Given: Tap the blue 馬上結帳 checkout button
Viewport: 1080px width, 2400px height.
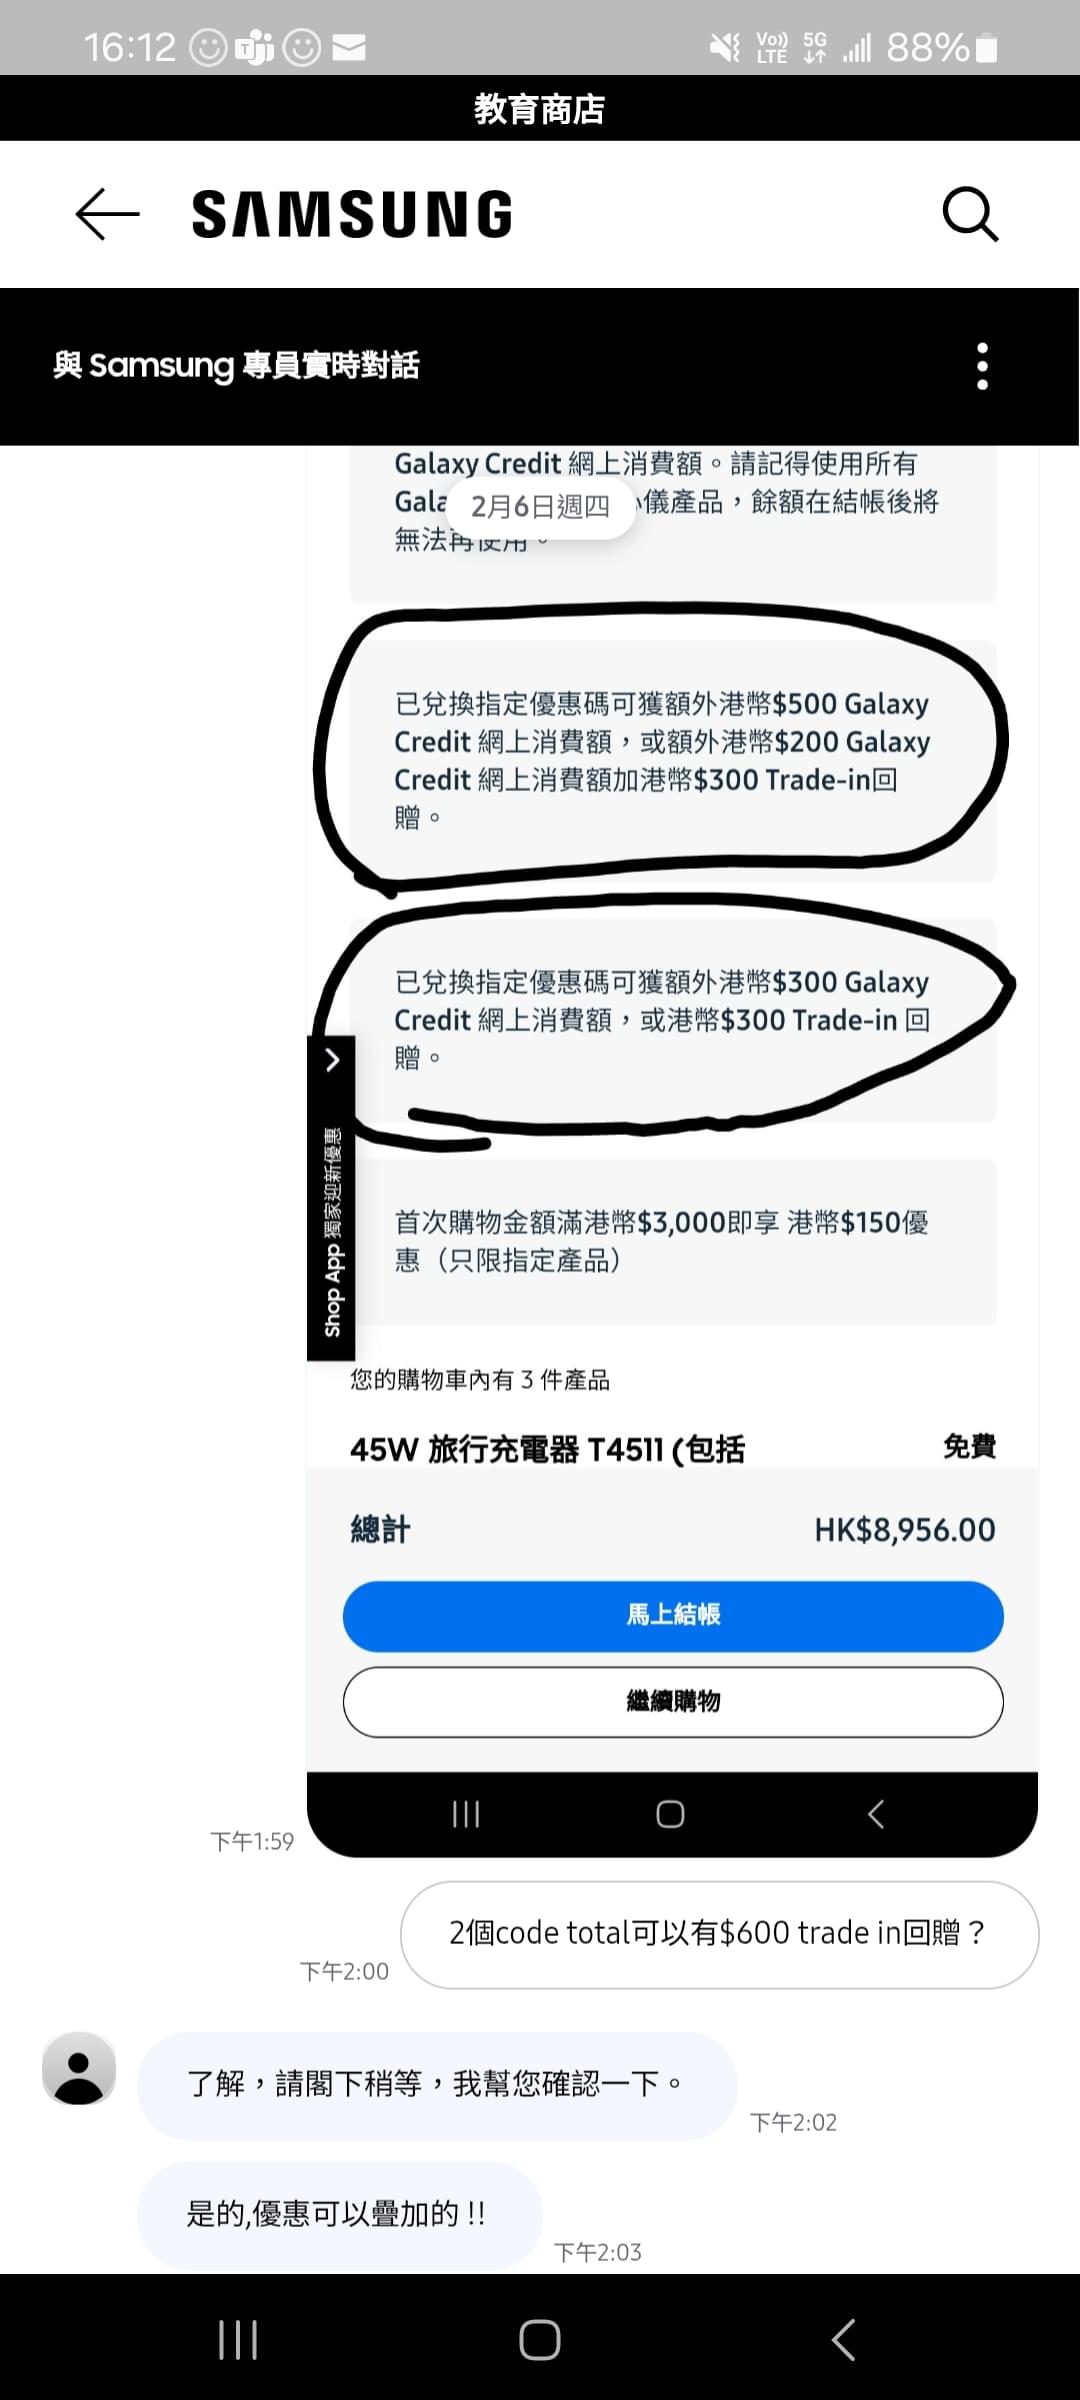Looking at the screenshot, I should coord(673,1616).
